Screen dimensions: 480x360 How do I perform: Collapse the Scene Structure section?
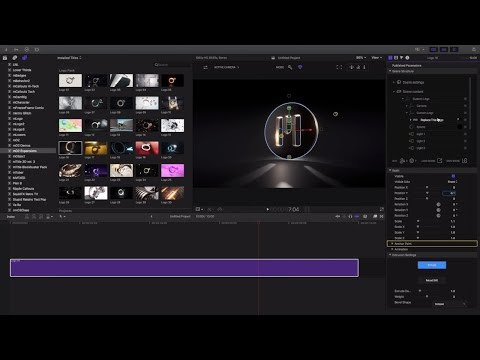click(x=390, y=71)
